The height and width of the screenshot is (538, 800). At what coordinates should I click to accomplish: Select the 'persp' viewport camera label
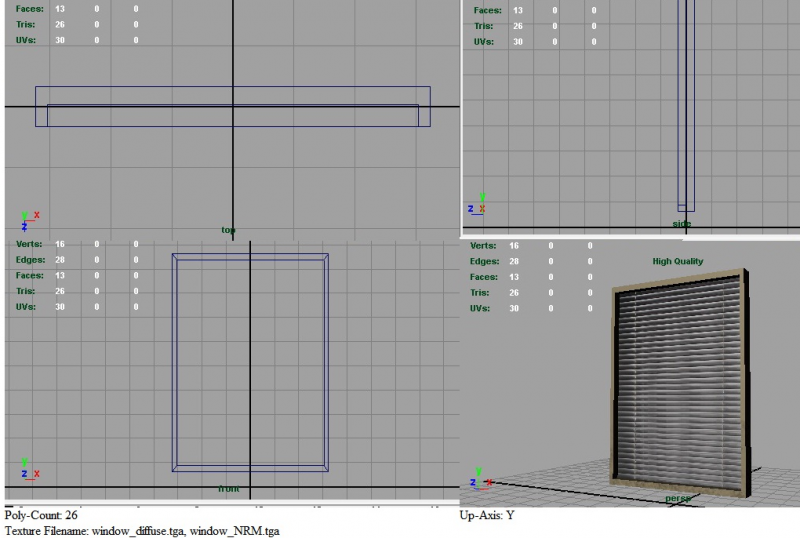(678, 498)
